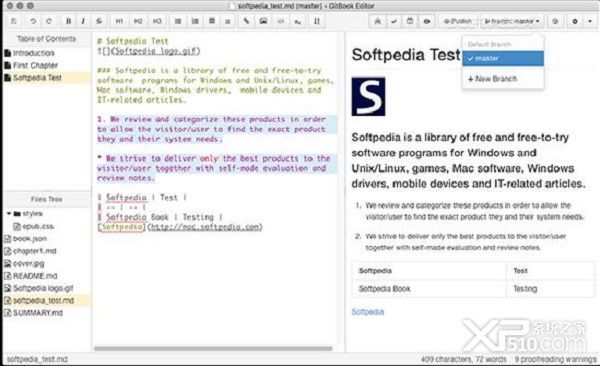Click the Publish button
The image size is (600, 366).
(458, 21)
